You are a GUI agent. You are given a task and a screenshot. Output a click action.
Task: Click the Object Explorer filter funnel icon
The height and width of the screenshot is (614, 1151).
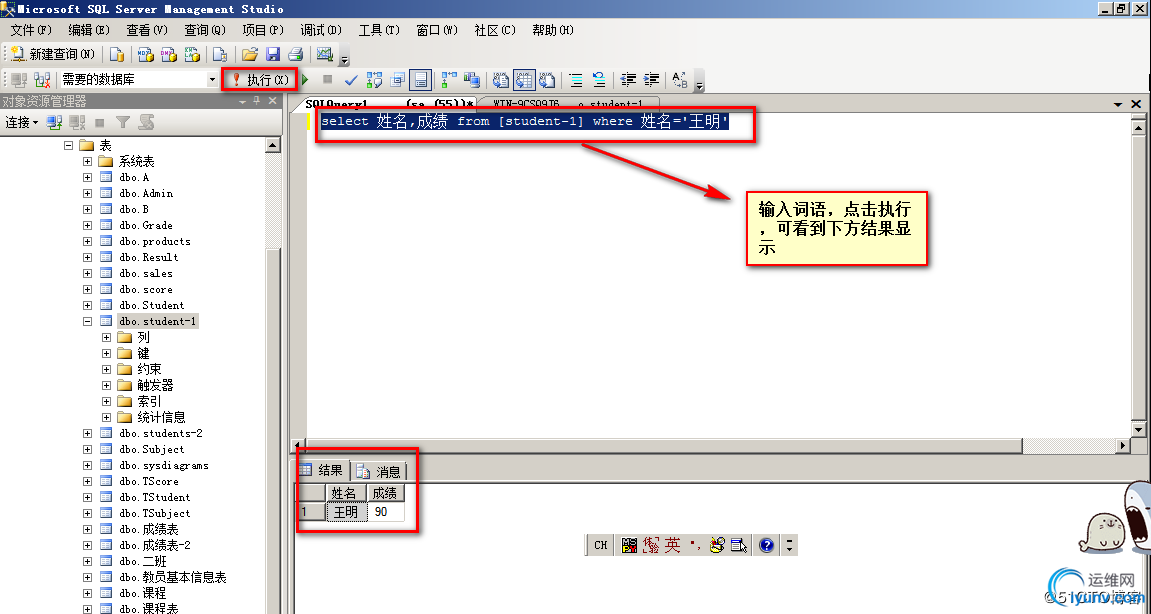123,123
